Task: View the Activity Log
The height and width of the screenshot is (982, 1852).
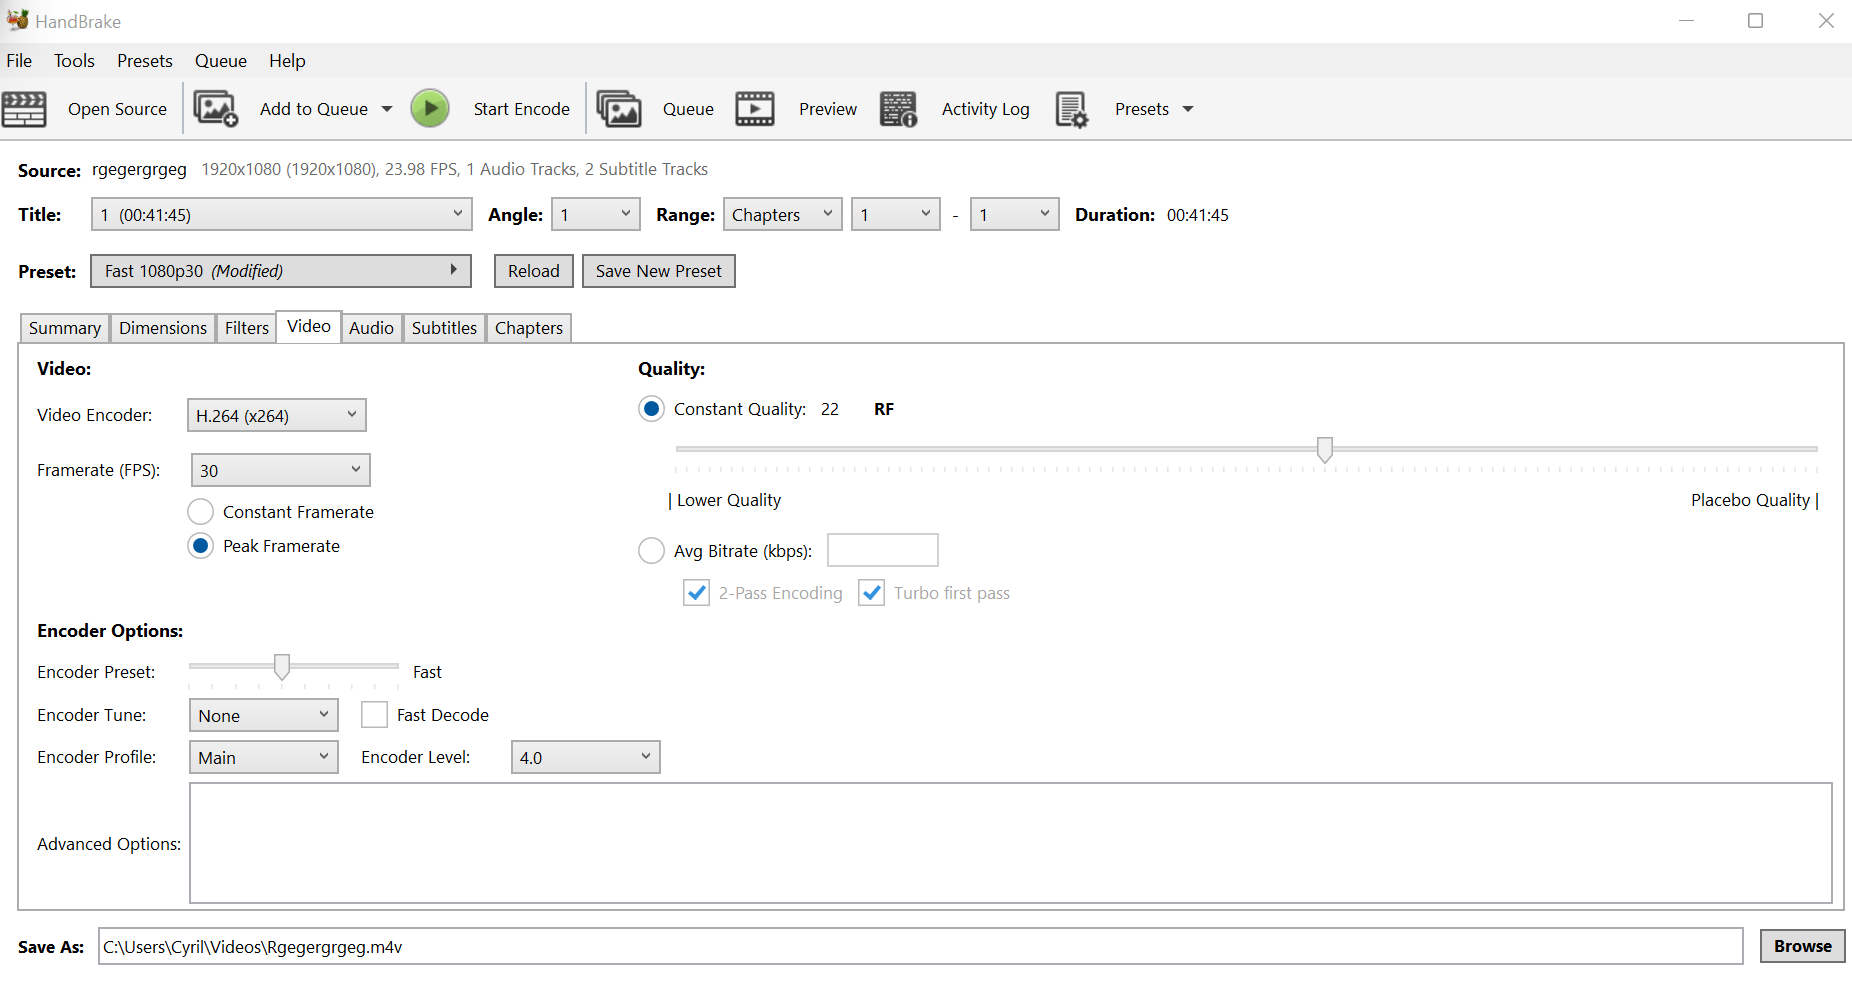Action: (x=898, y=108)
